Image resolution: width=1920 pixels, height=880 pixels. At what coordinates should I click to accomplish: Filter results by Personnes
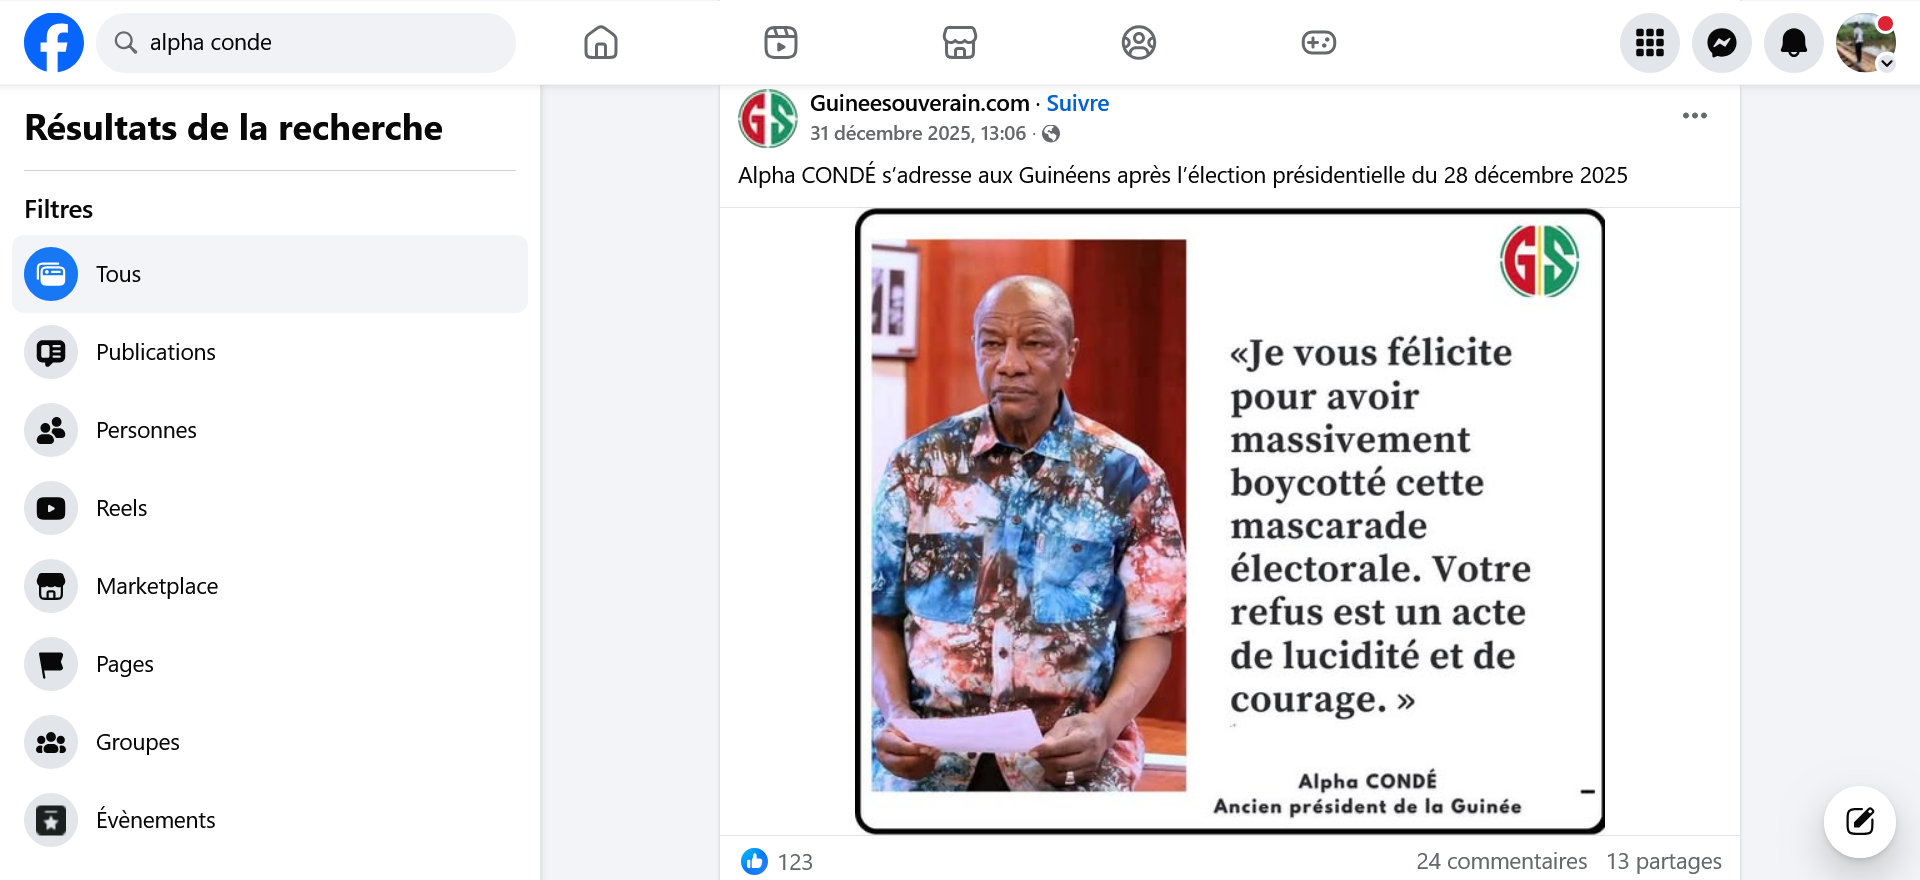tap(270, 430)
